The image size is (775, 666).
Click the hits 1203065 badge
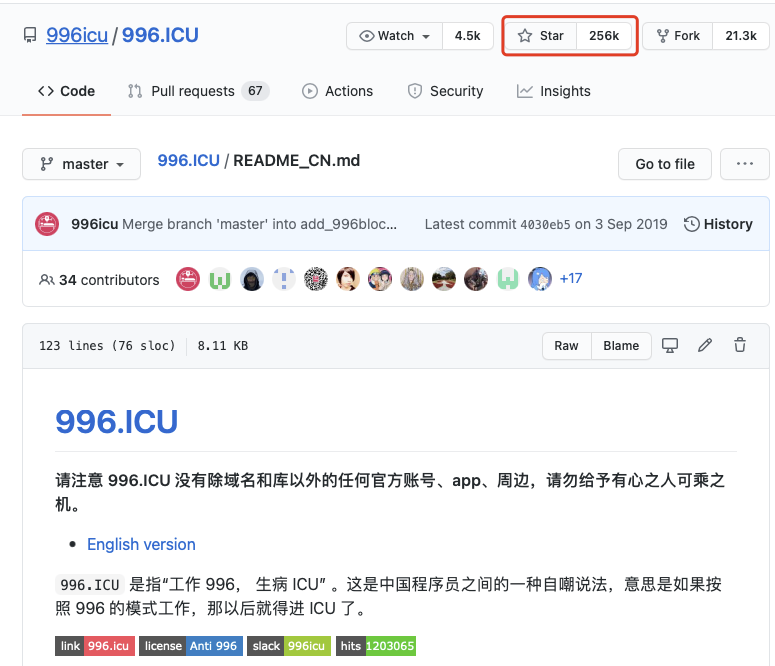pos(376,646)
